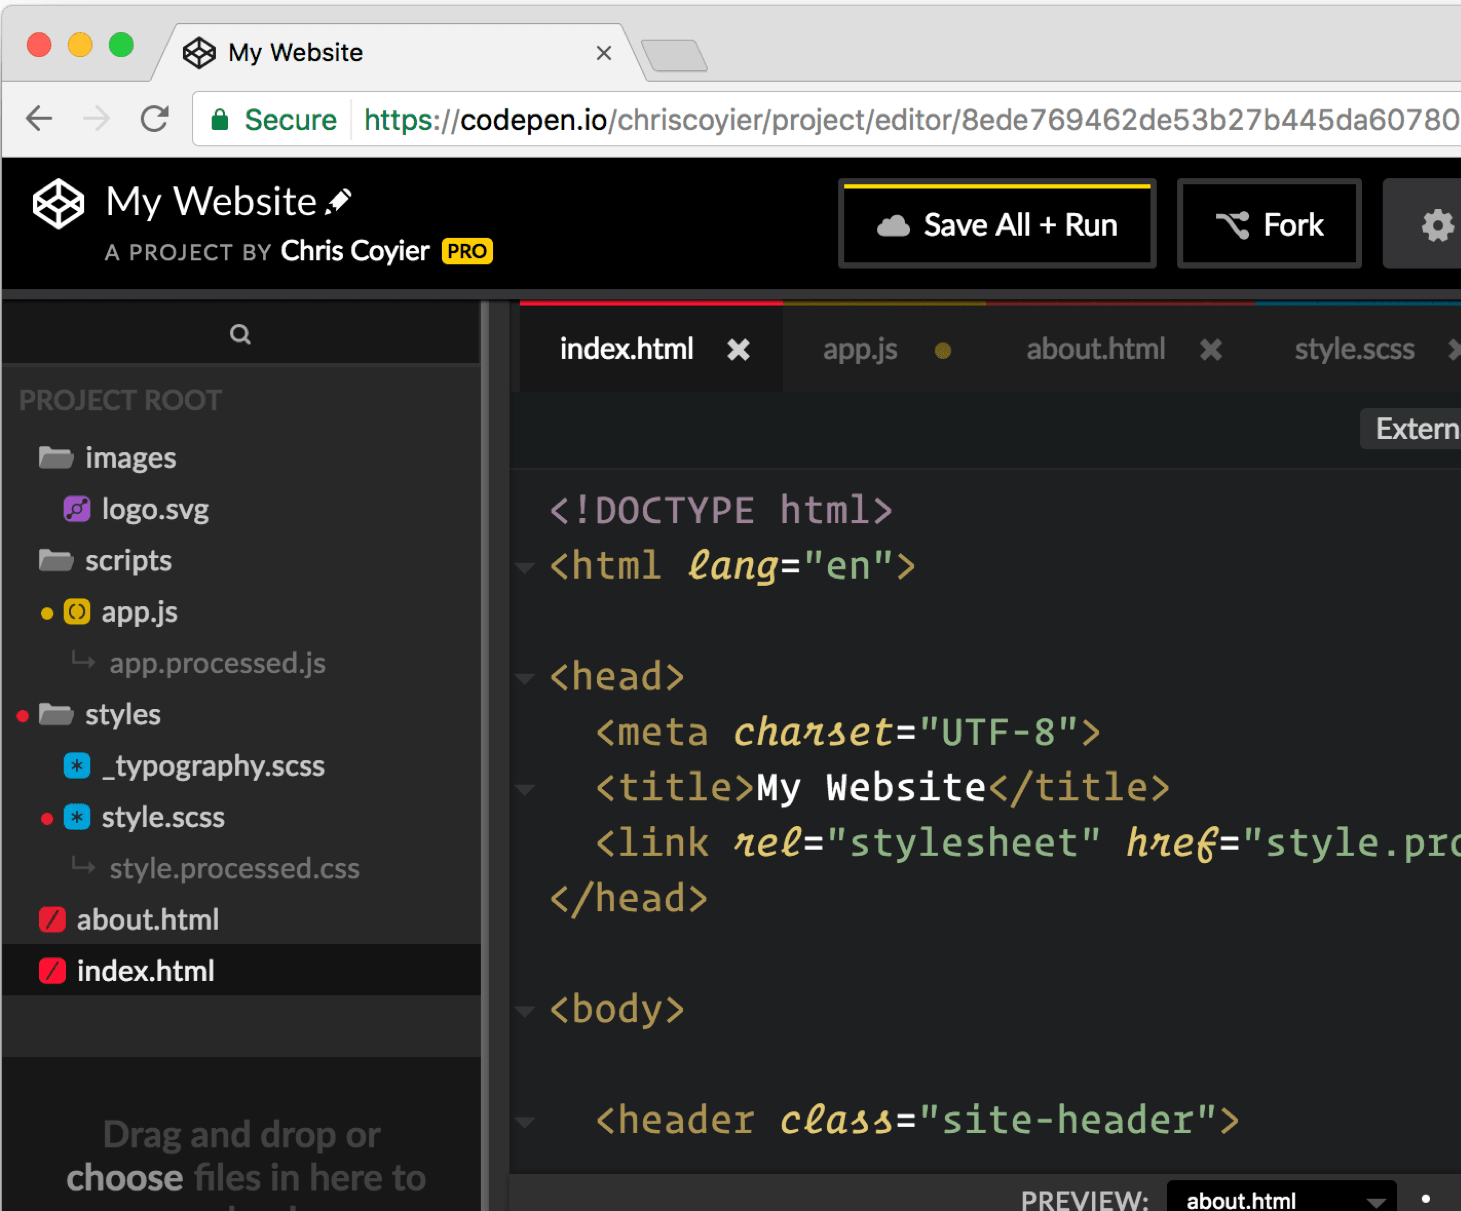Open the images folder icon
The width and height of the screenshot is (1461, 1211).
click(55, 456)
